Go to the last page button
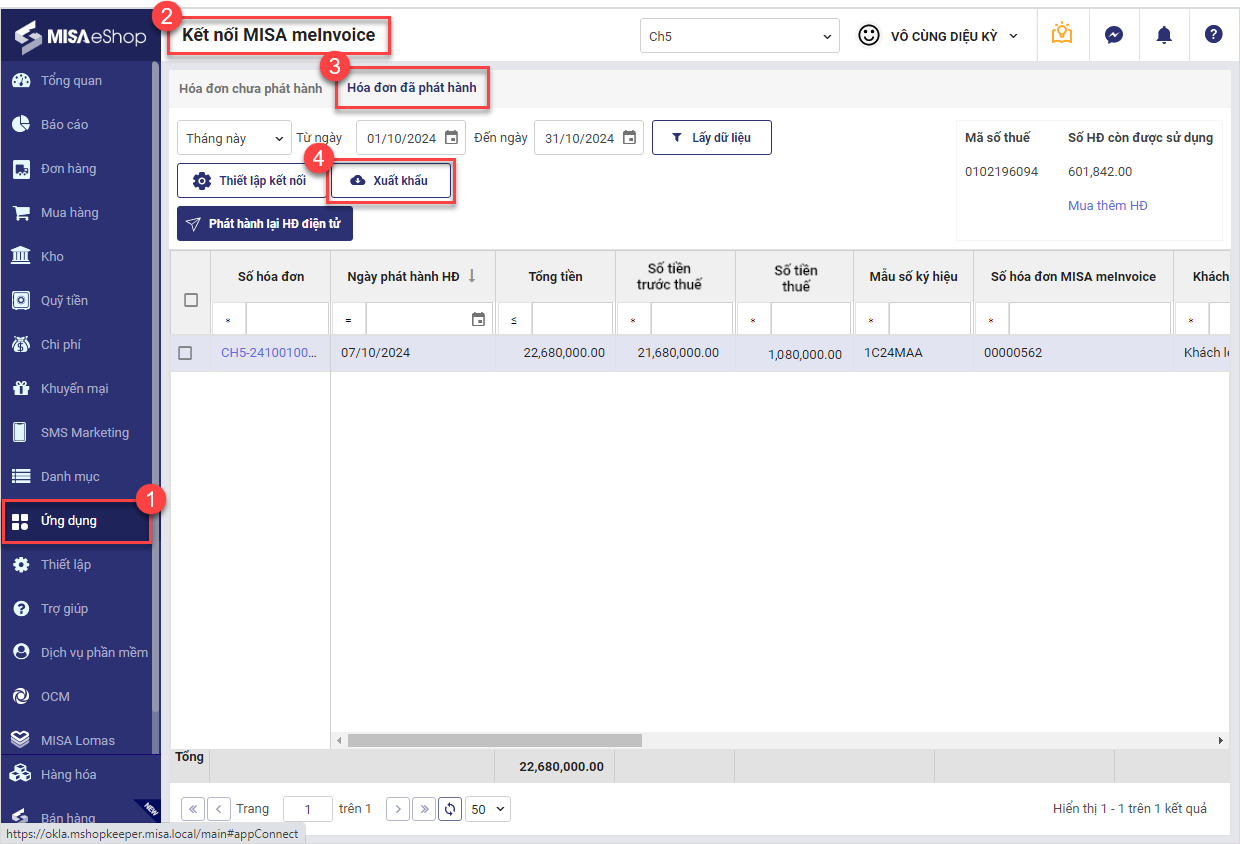Screen dimensions: 1240x844 425,809
